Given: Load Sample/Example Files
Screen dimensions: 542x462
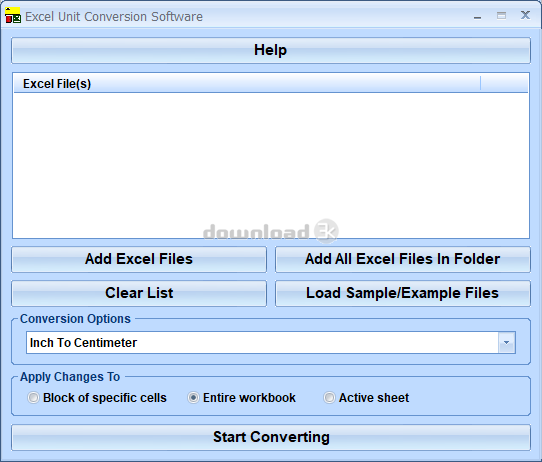Looking at the screenshot, I should click(403, 293).
